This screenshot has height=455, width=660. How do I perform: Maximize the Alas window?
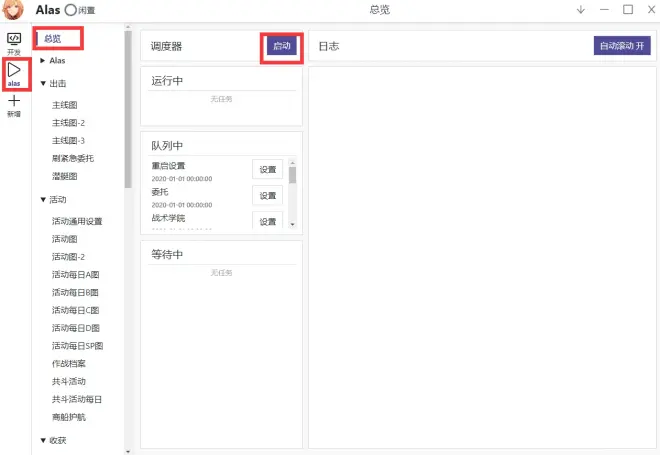pyautogui.click(x=628, y=9)
